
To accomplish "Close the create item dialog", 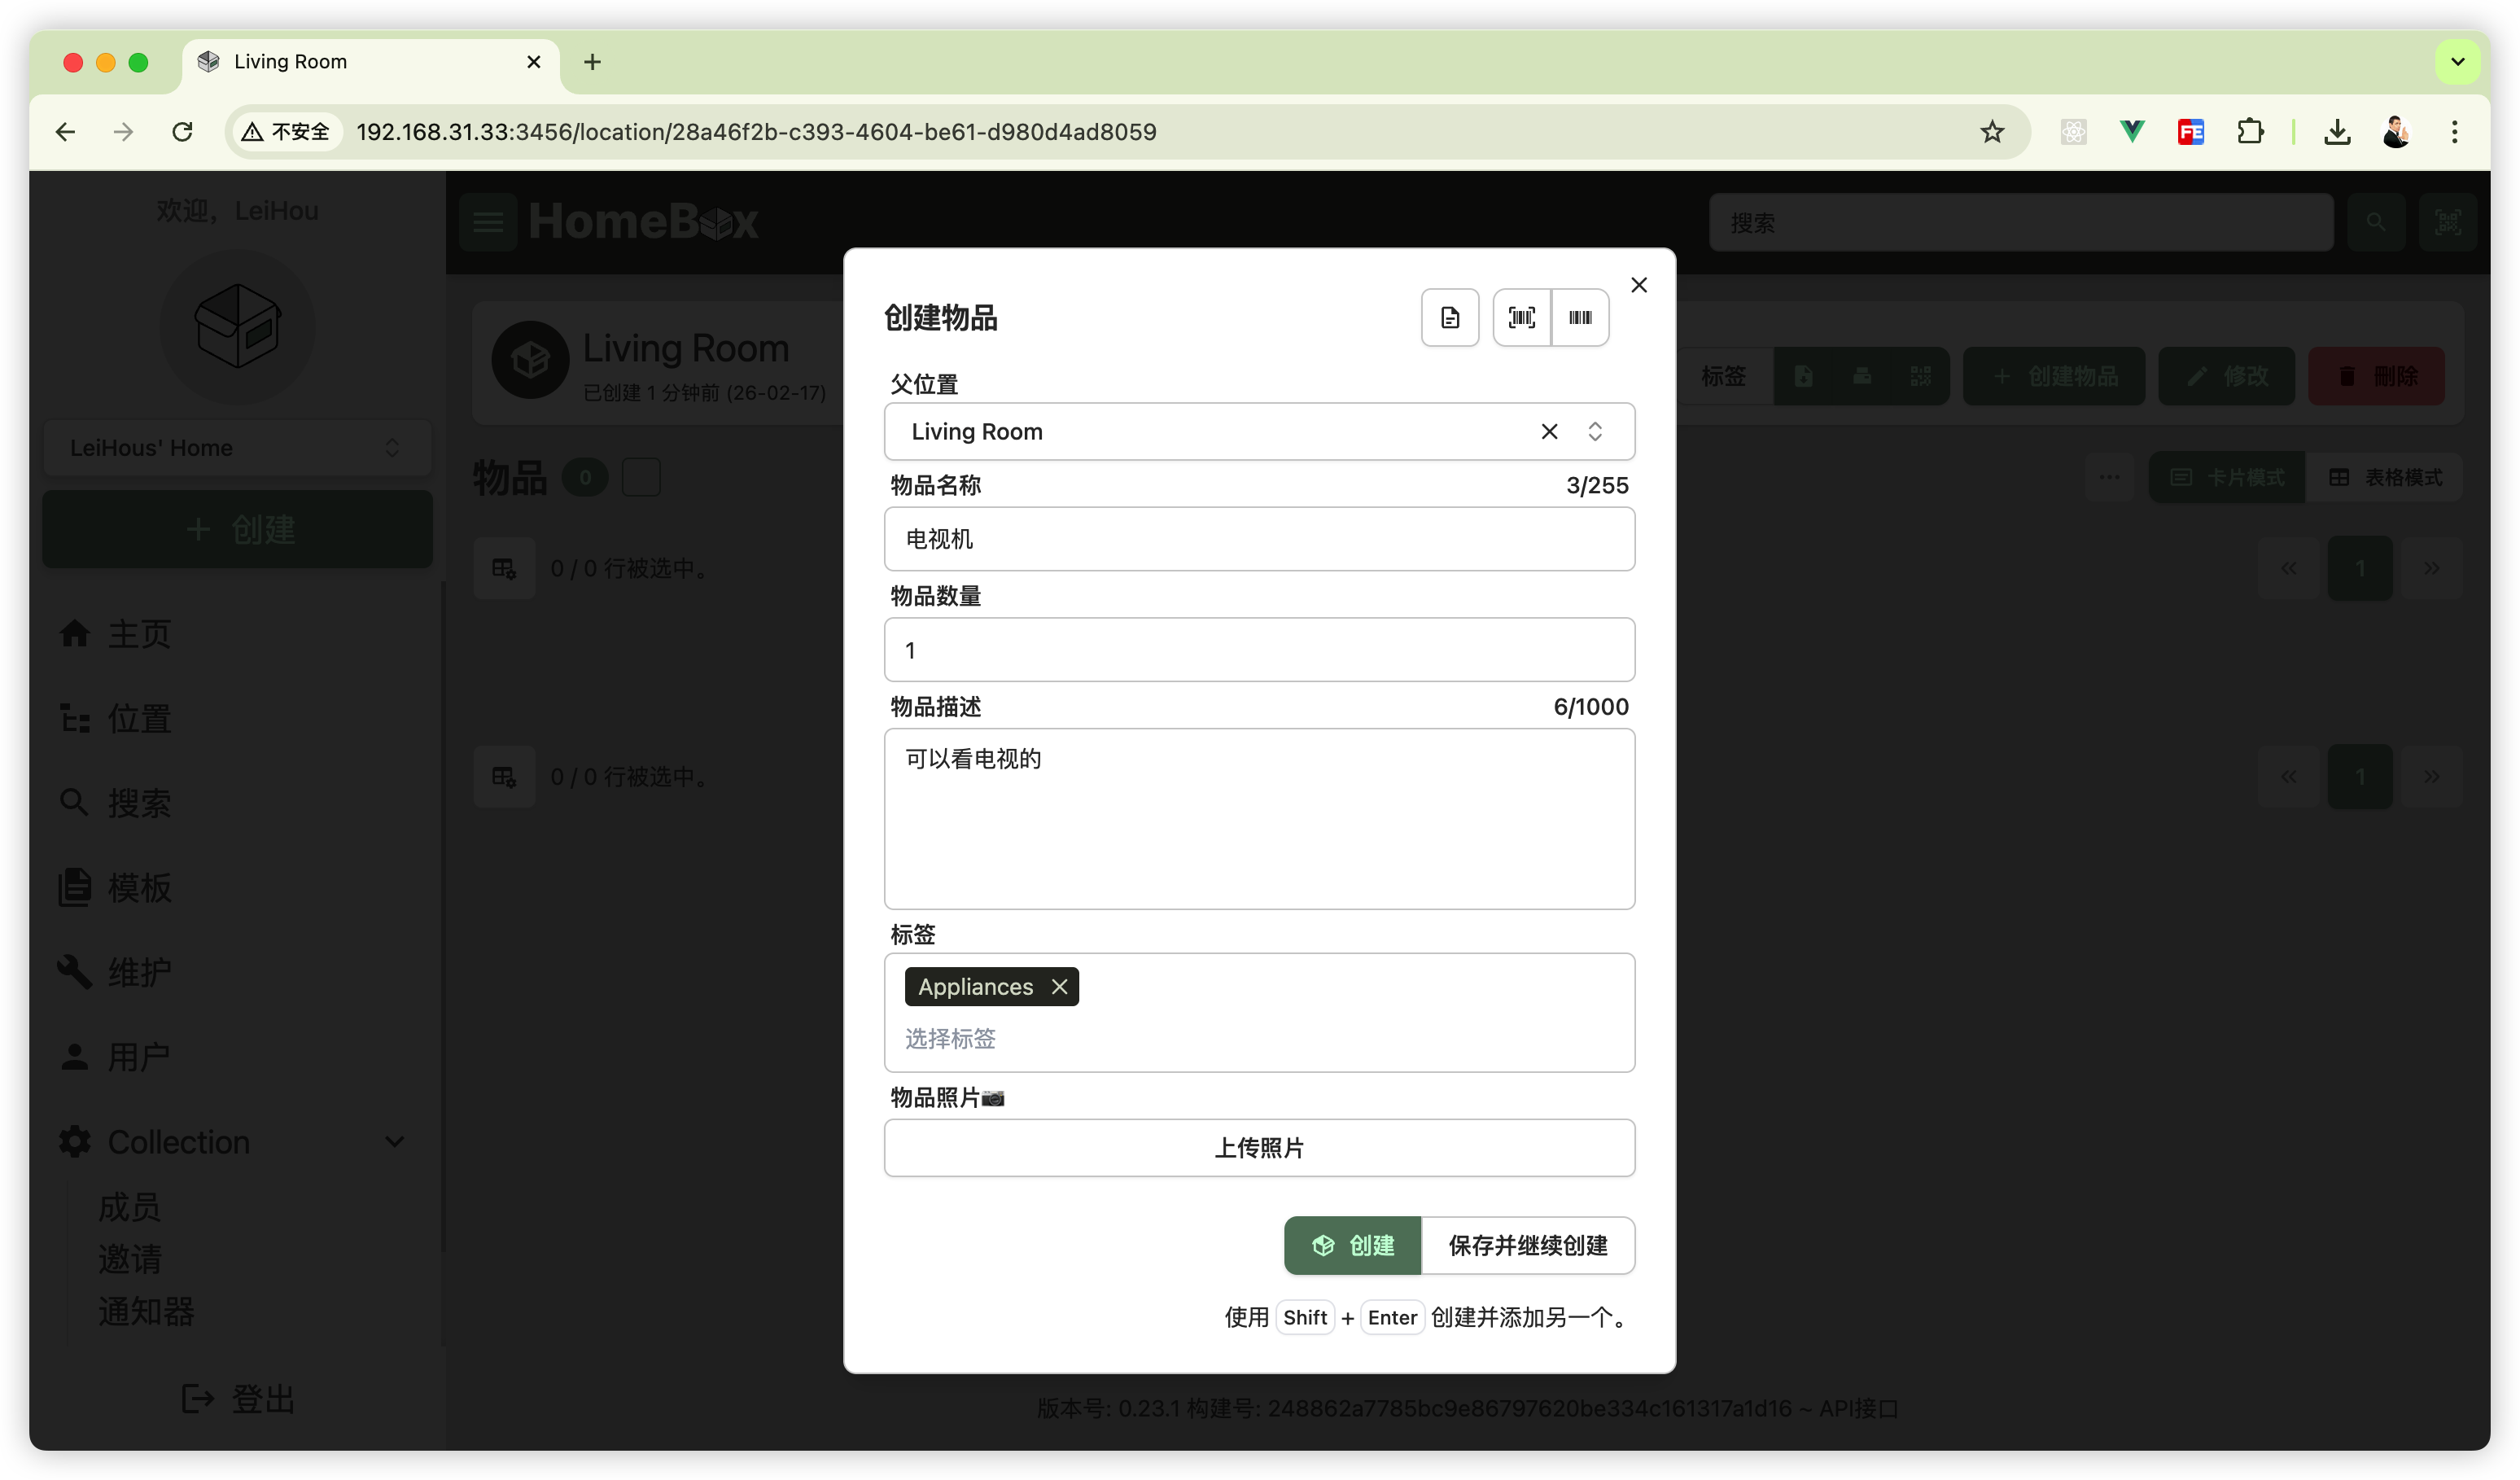I will 1638,285.
